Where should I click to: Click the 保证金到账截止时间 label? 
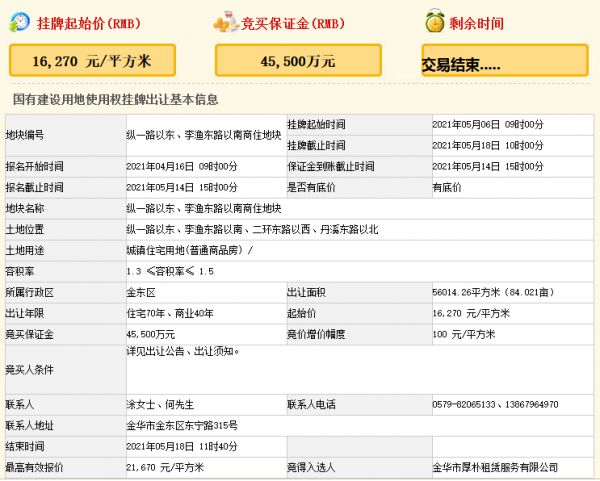point(331,166)
